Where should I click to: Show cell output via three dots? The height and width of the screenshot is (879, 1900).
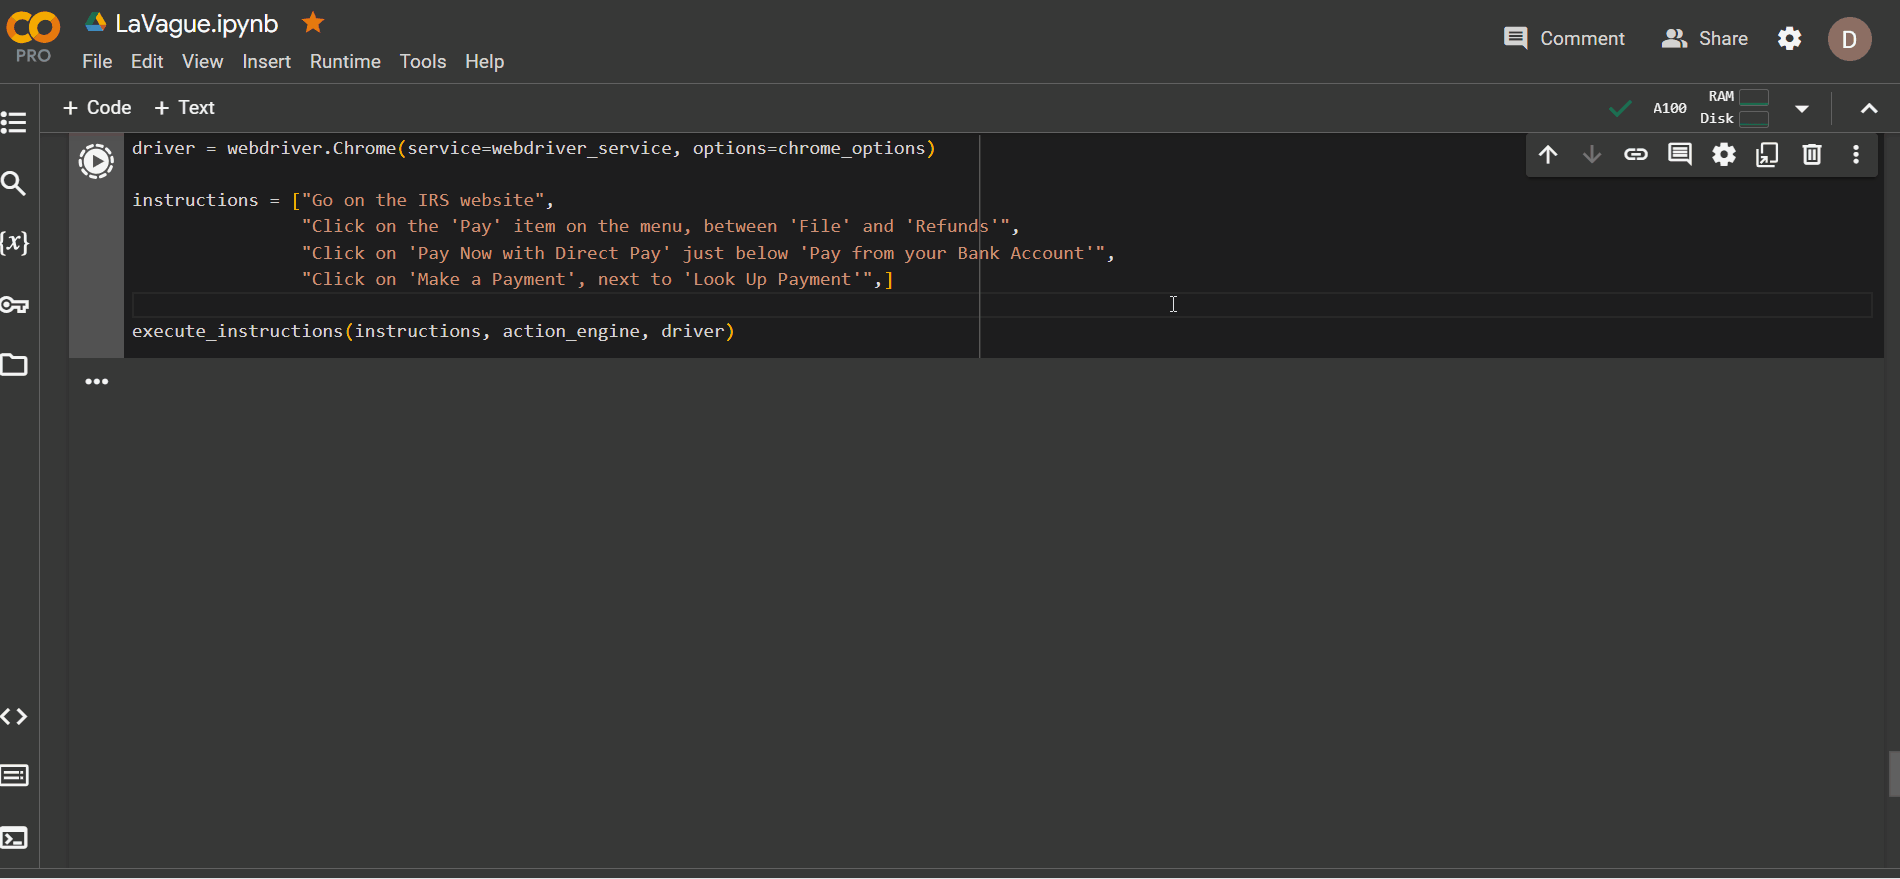pyautogui.click(x=96, y=381)
